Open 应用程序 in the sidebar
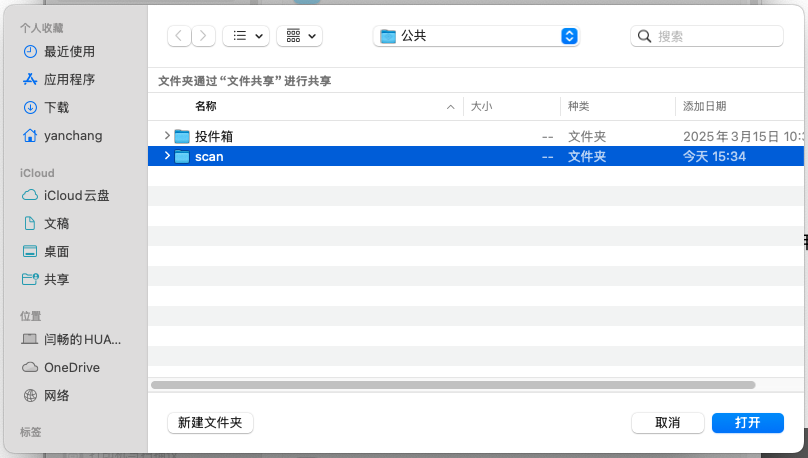The height and width of the screenshot is (458, 808). click(x=69, y=79)
